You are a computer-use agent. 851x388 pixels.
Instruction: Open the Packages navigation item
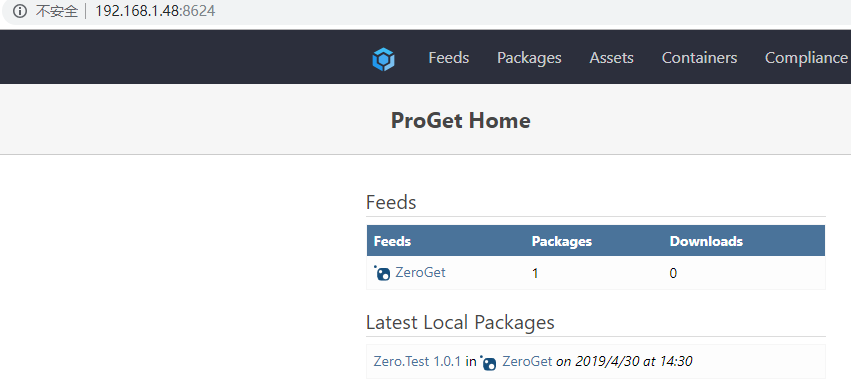pos(529,58)
